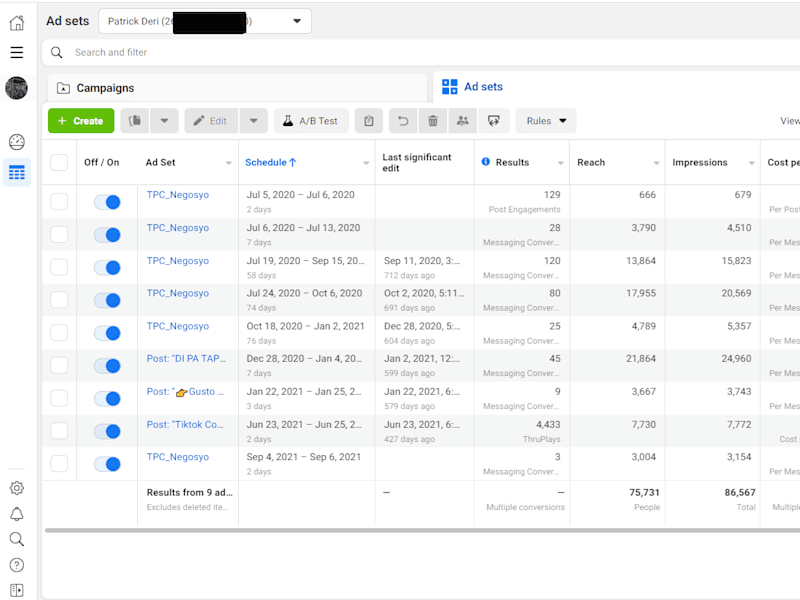
Task: Click the Campaigns folder icon
Action: [63, 88]
